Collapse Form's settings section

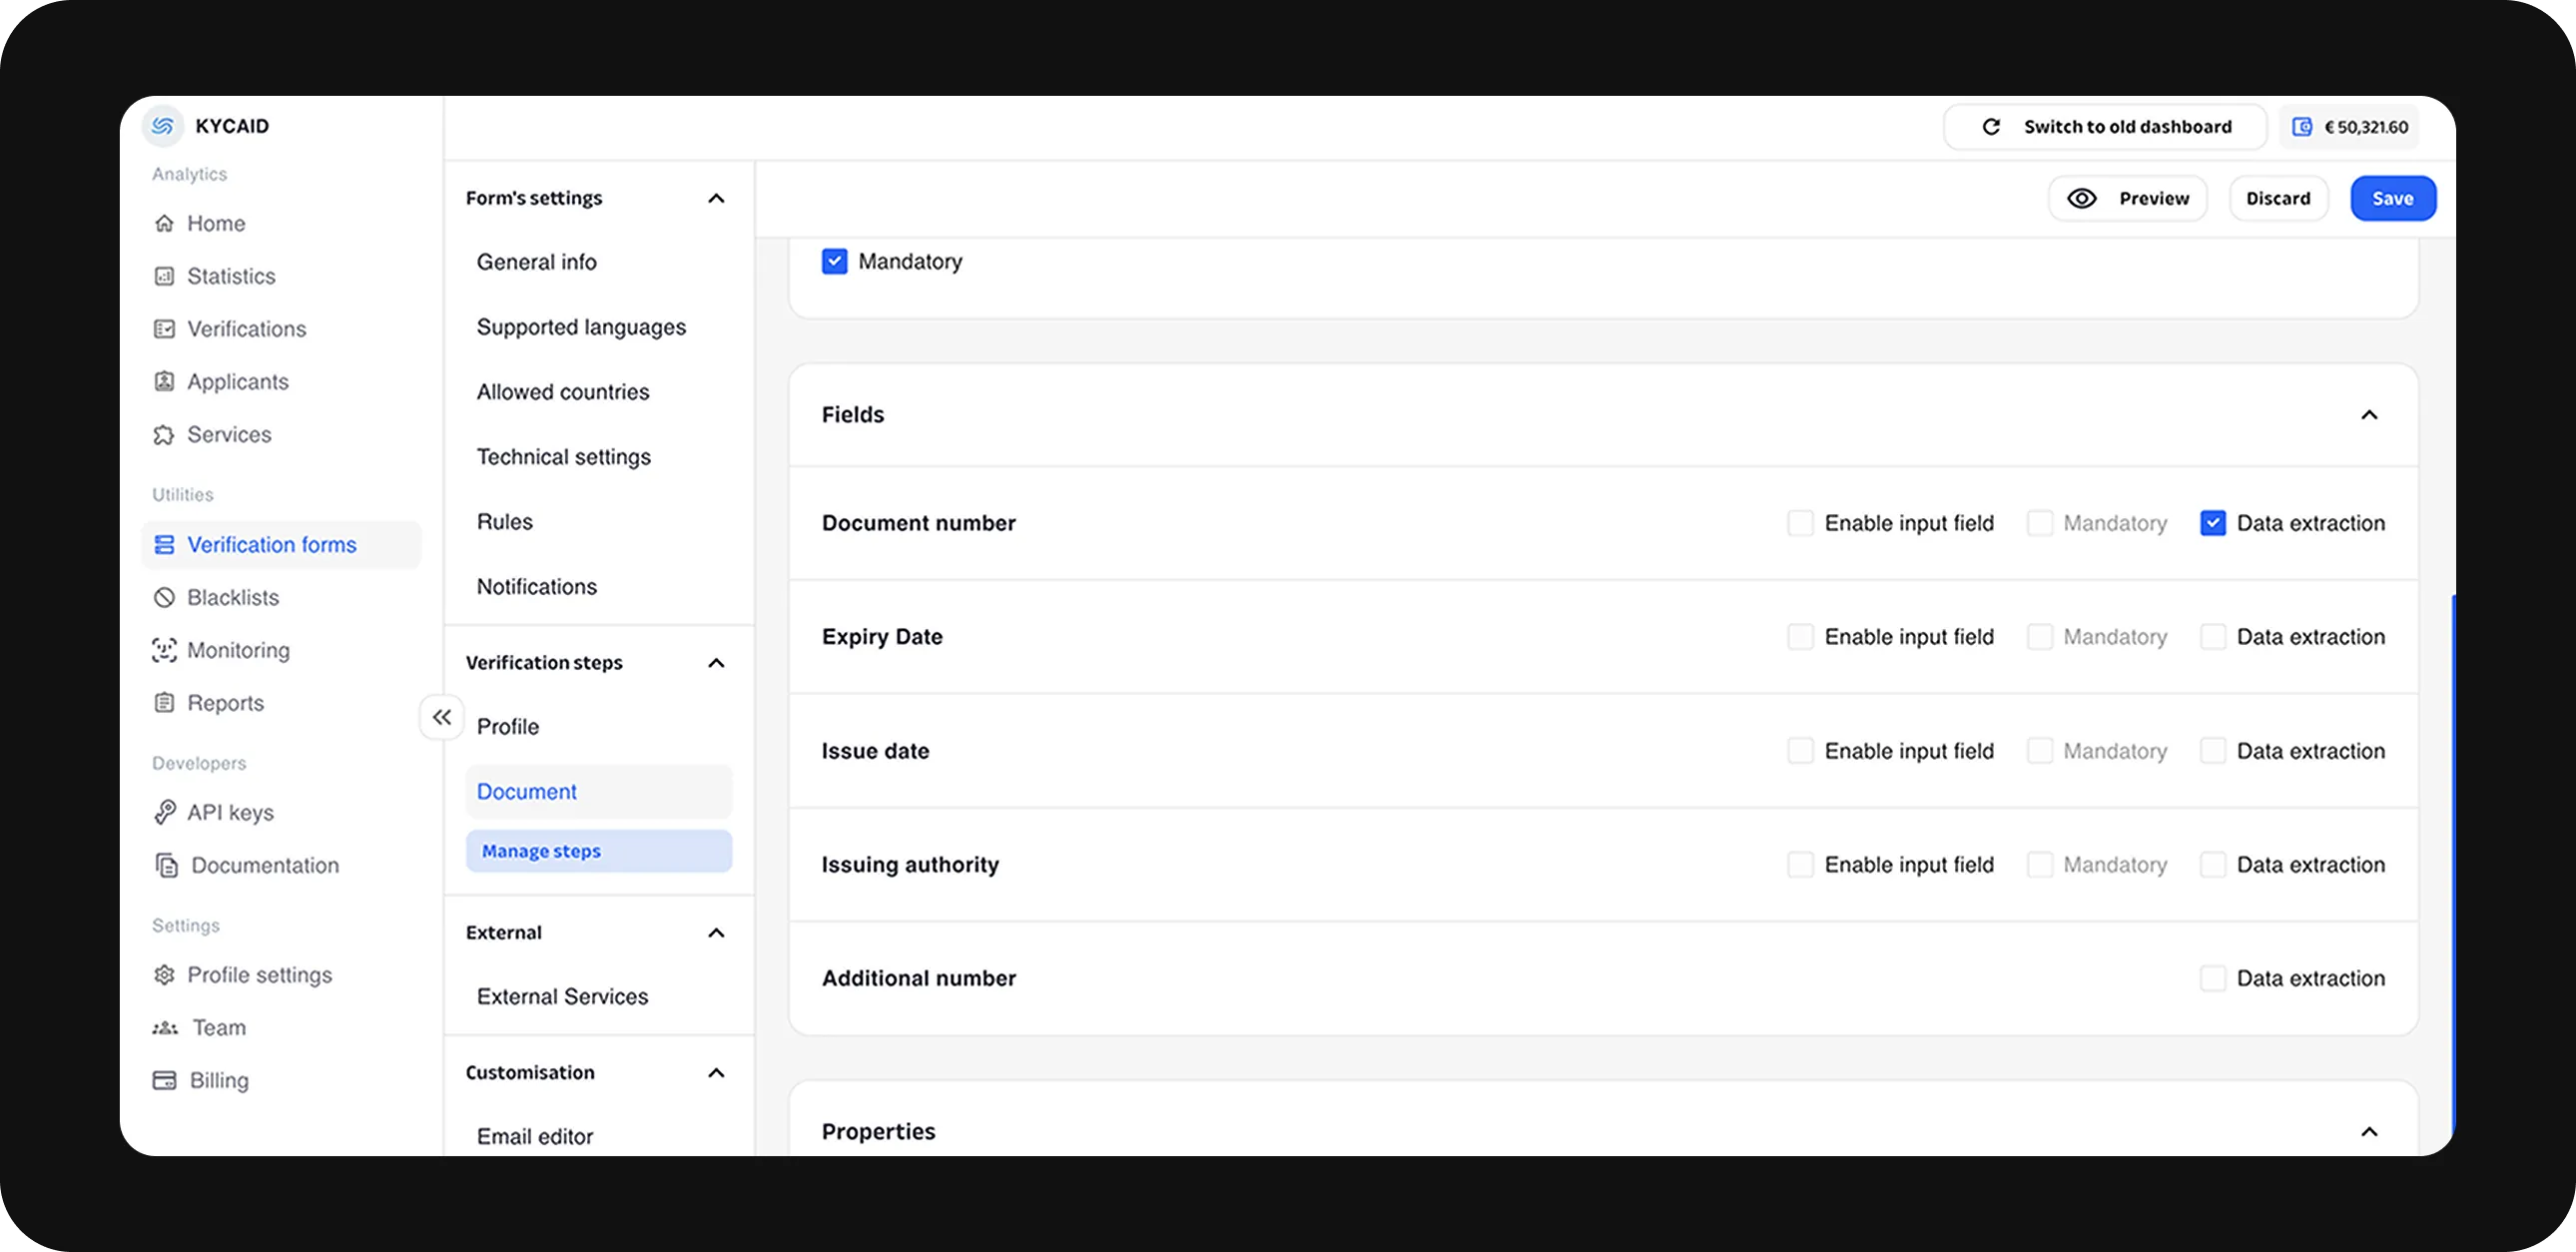pyautogui.click(x=716, y=198)
